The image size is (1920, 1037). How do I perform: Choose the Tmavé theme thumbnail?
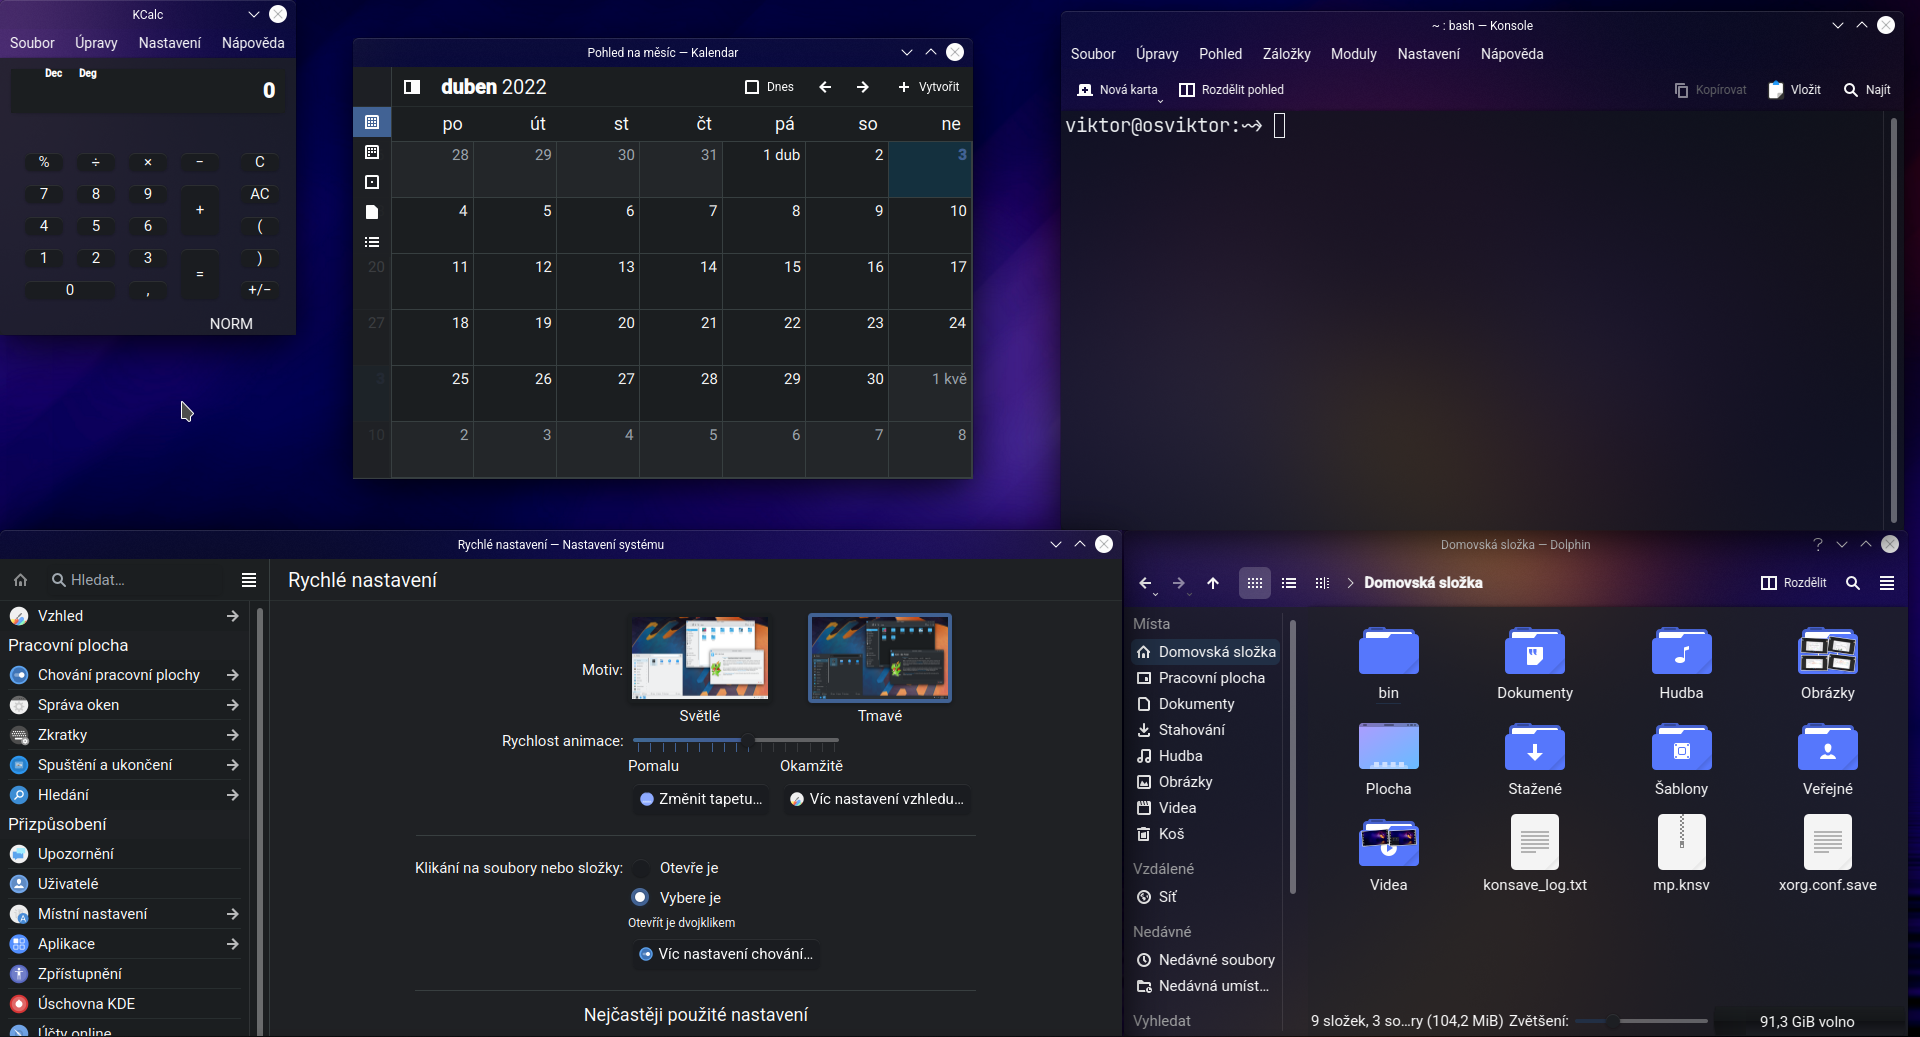[x=880, y=658]
